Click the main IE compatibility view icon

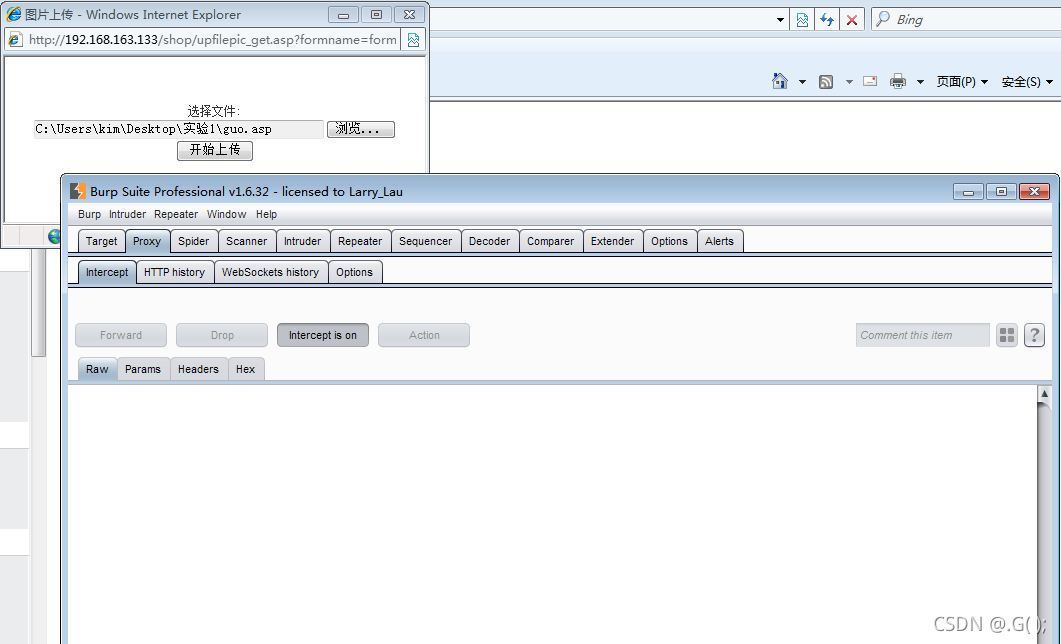[803, 20]
